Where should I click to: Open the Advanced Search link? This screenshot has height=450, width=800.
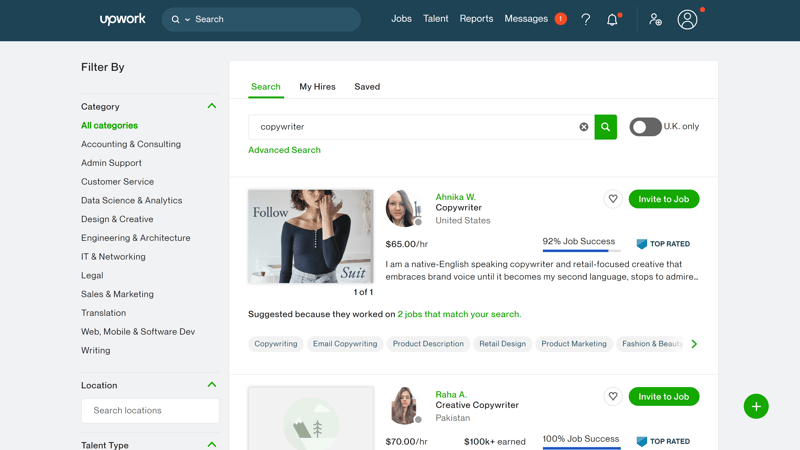pyautogui.click(x=284, y=150)
